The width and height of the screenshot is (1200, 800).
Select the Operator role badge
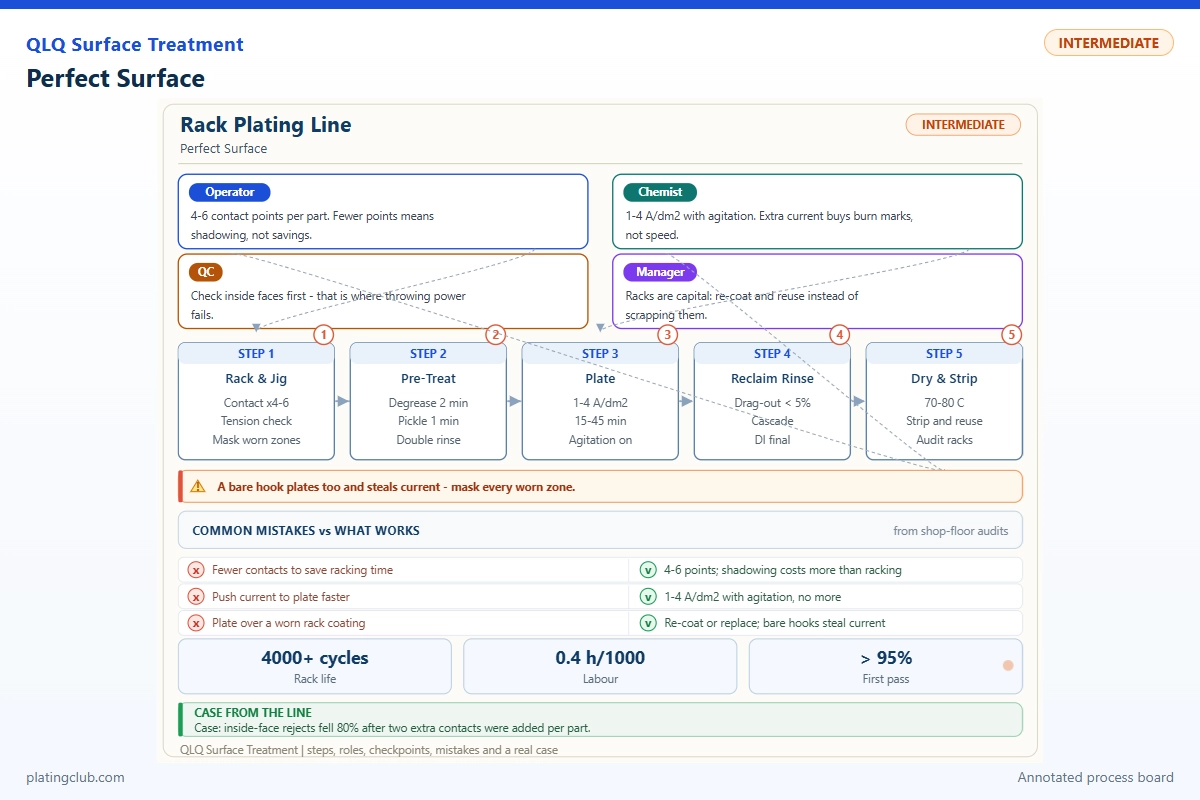pos(230,192)
